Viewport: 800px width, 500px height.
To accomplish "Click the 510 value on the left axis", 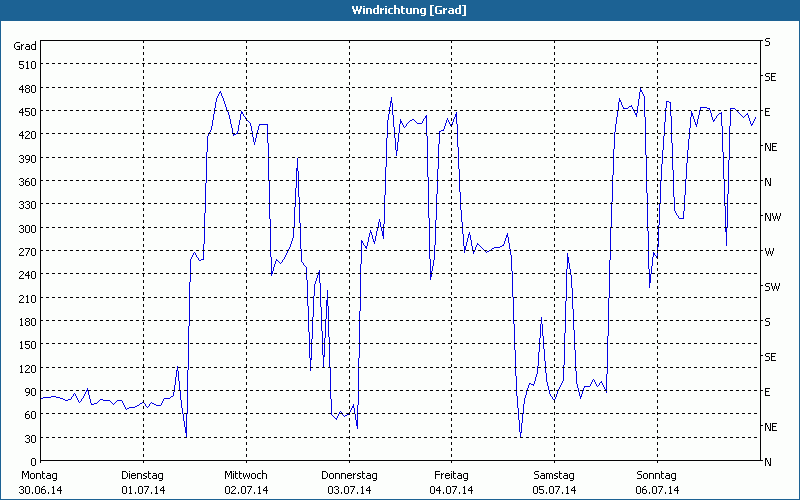I will pyautogui.click(x=27, y=65).
